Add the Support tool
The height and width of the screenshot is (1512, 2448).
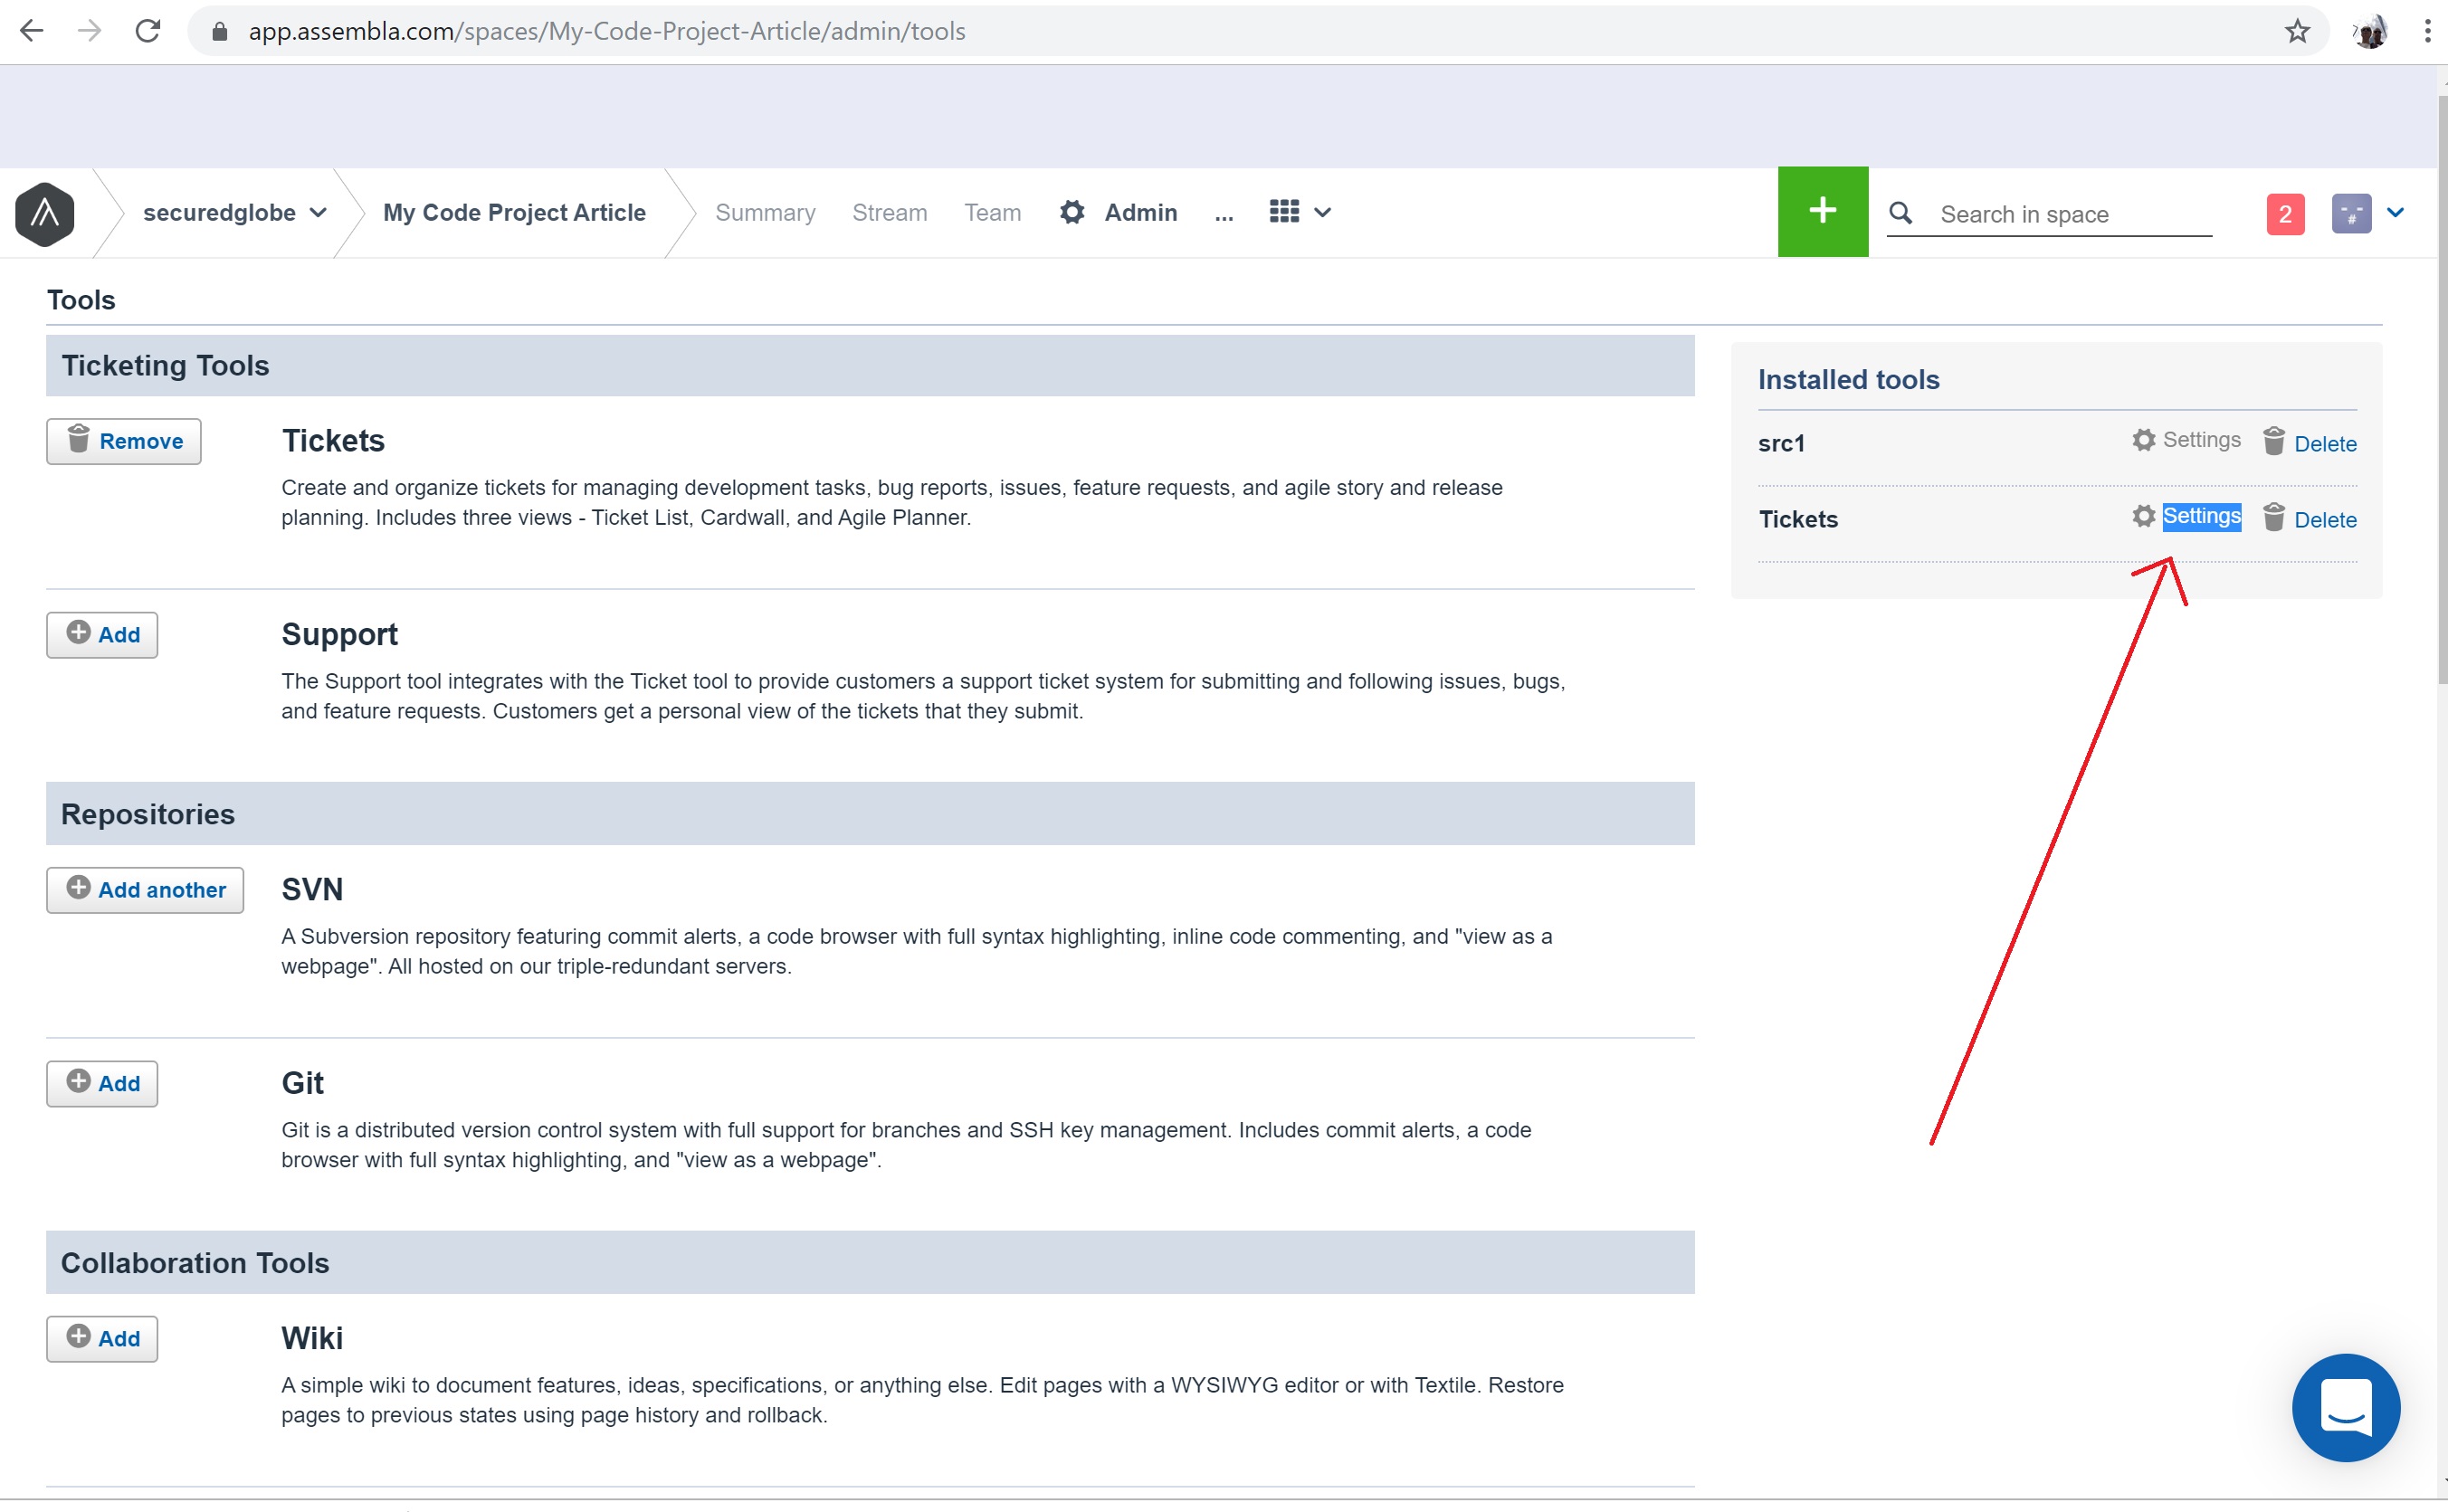point(102,634)
